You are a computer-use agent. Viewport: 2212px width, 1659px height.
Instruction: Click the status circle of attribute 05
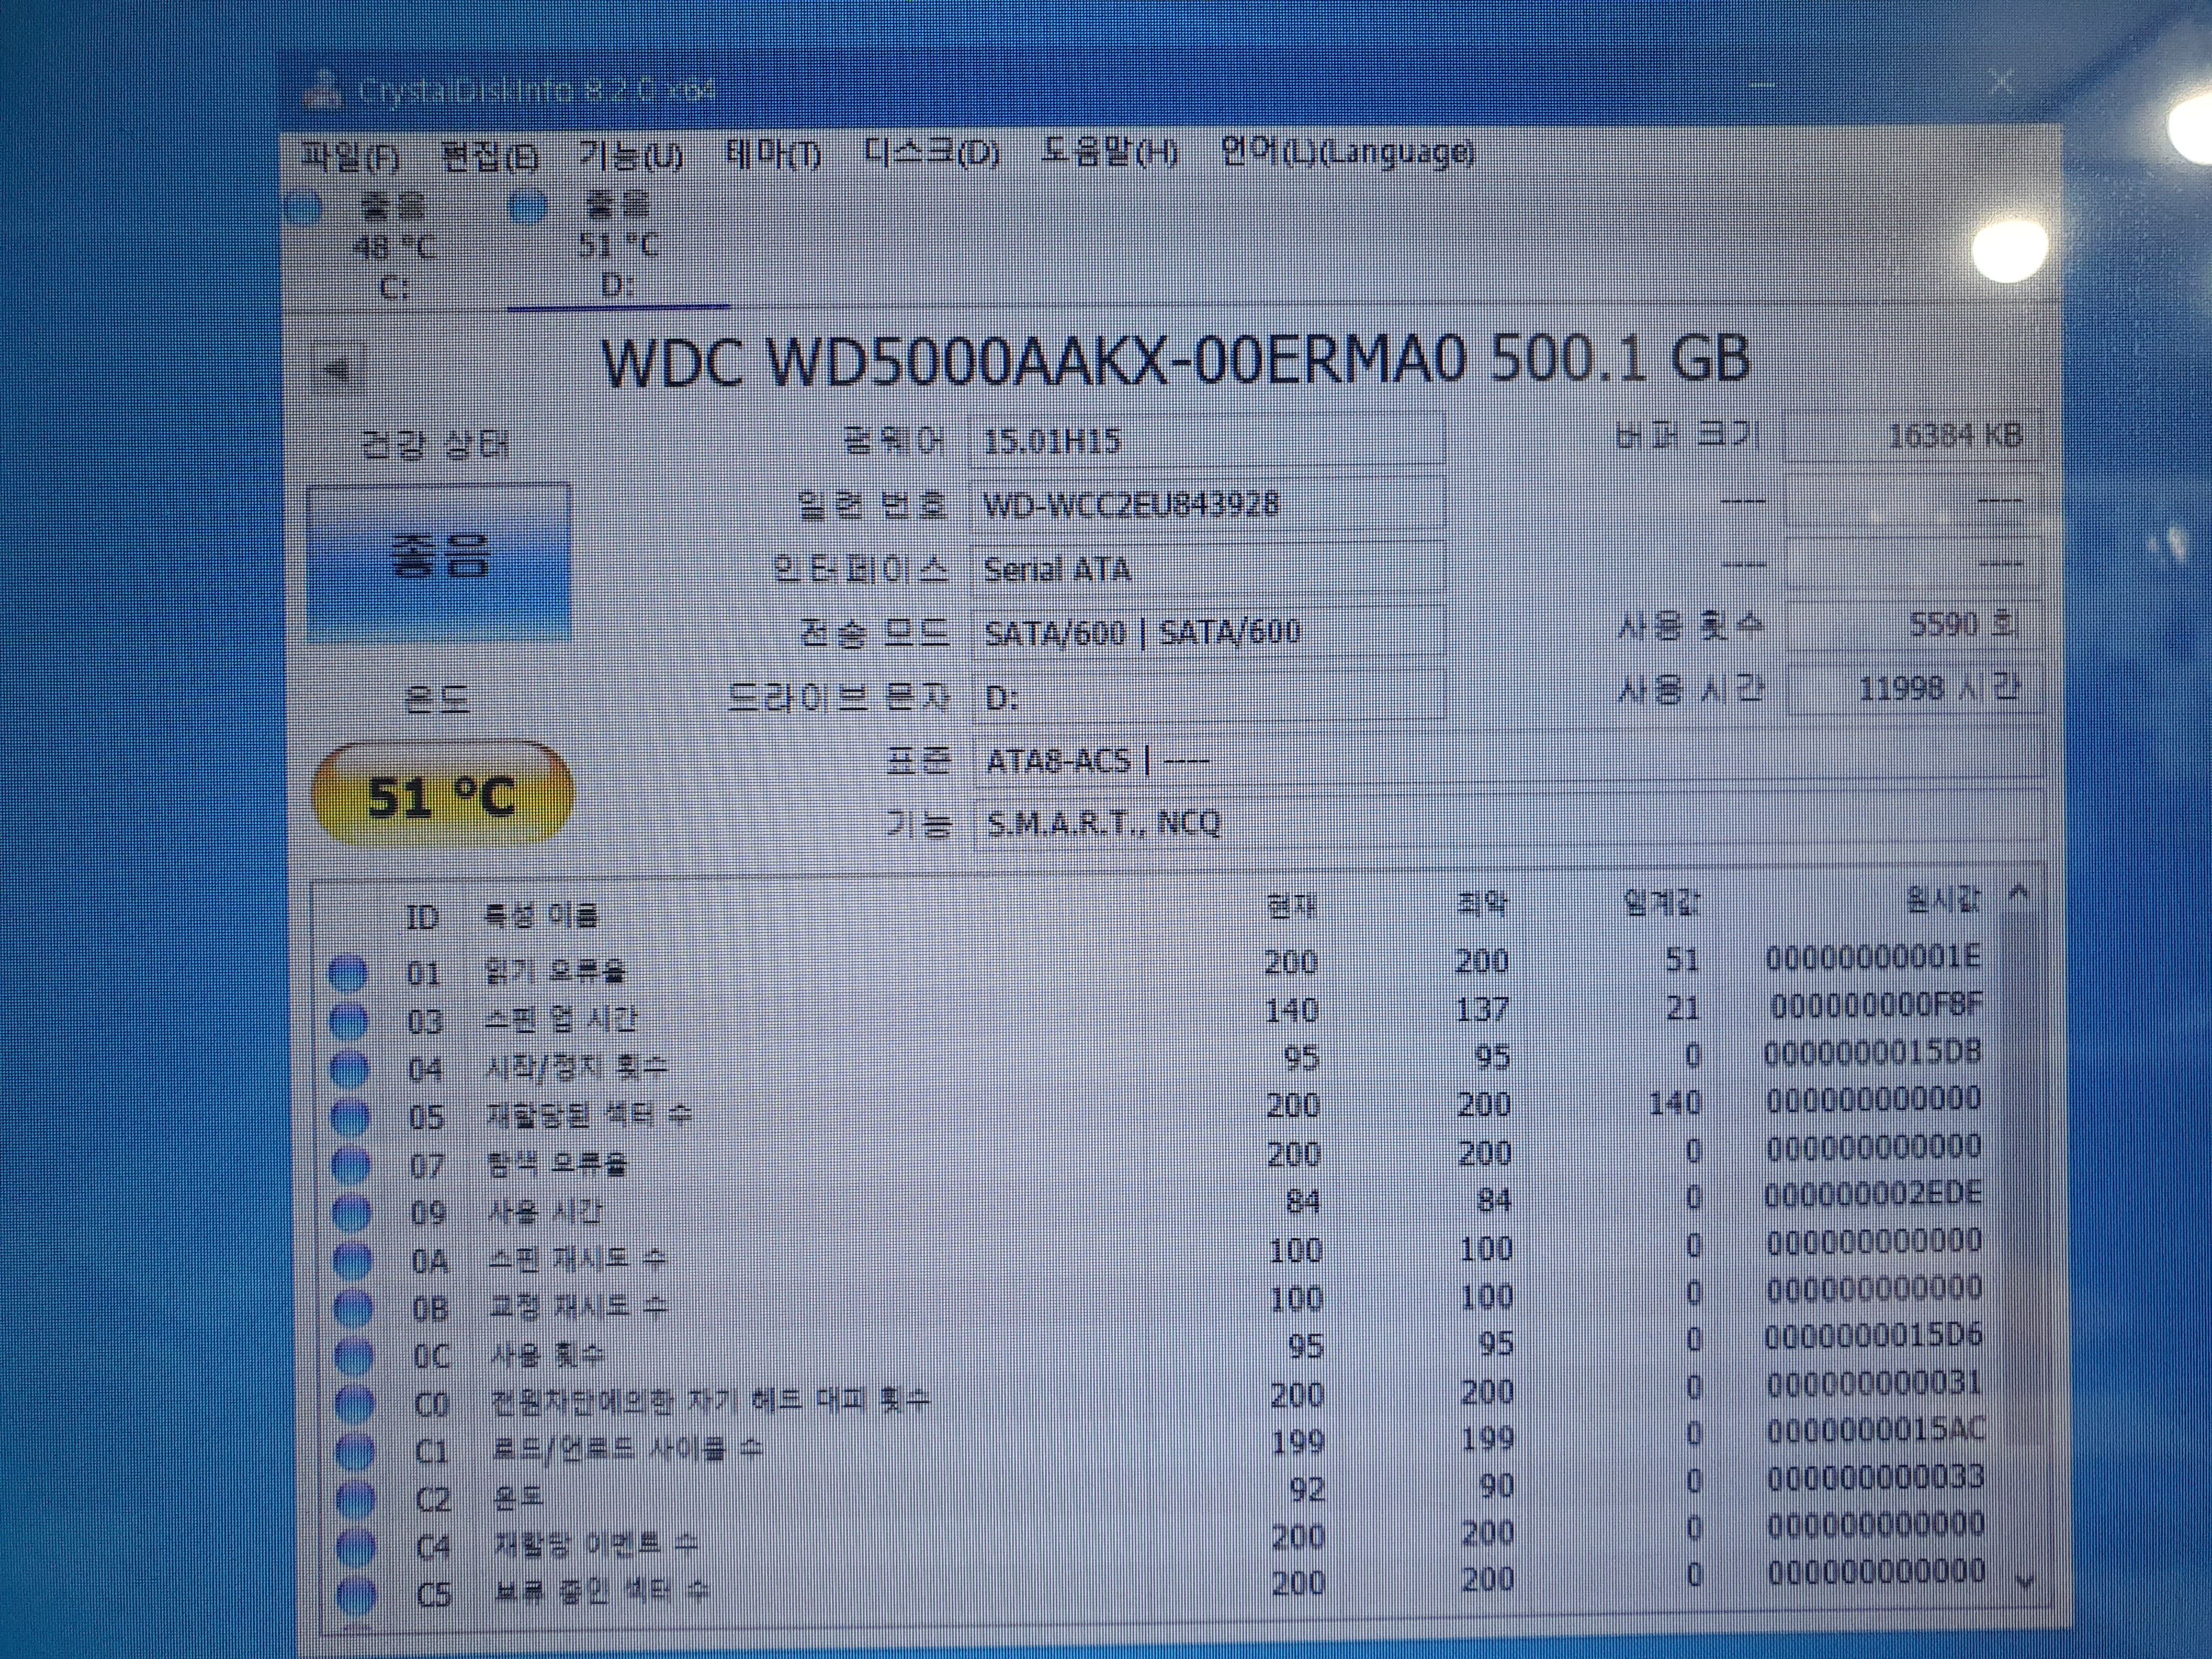(350, 1117)
